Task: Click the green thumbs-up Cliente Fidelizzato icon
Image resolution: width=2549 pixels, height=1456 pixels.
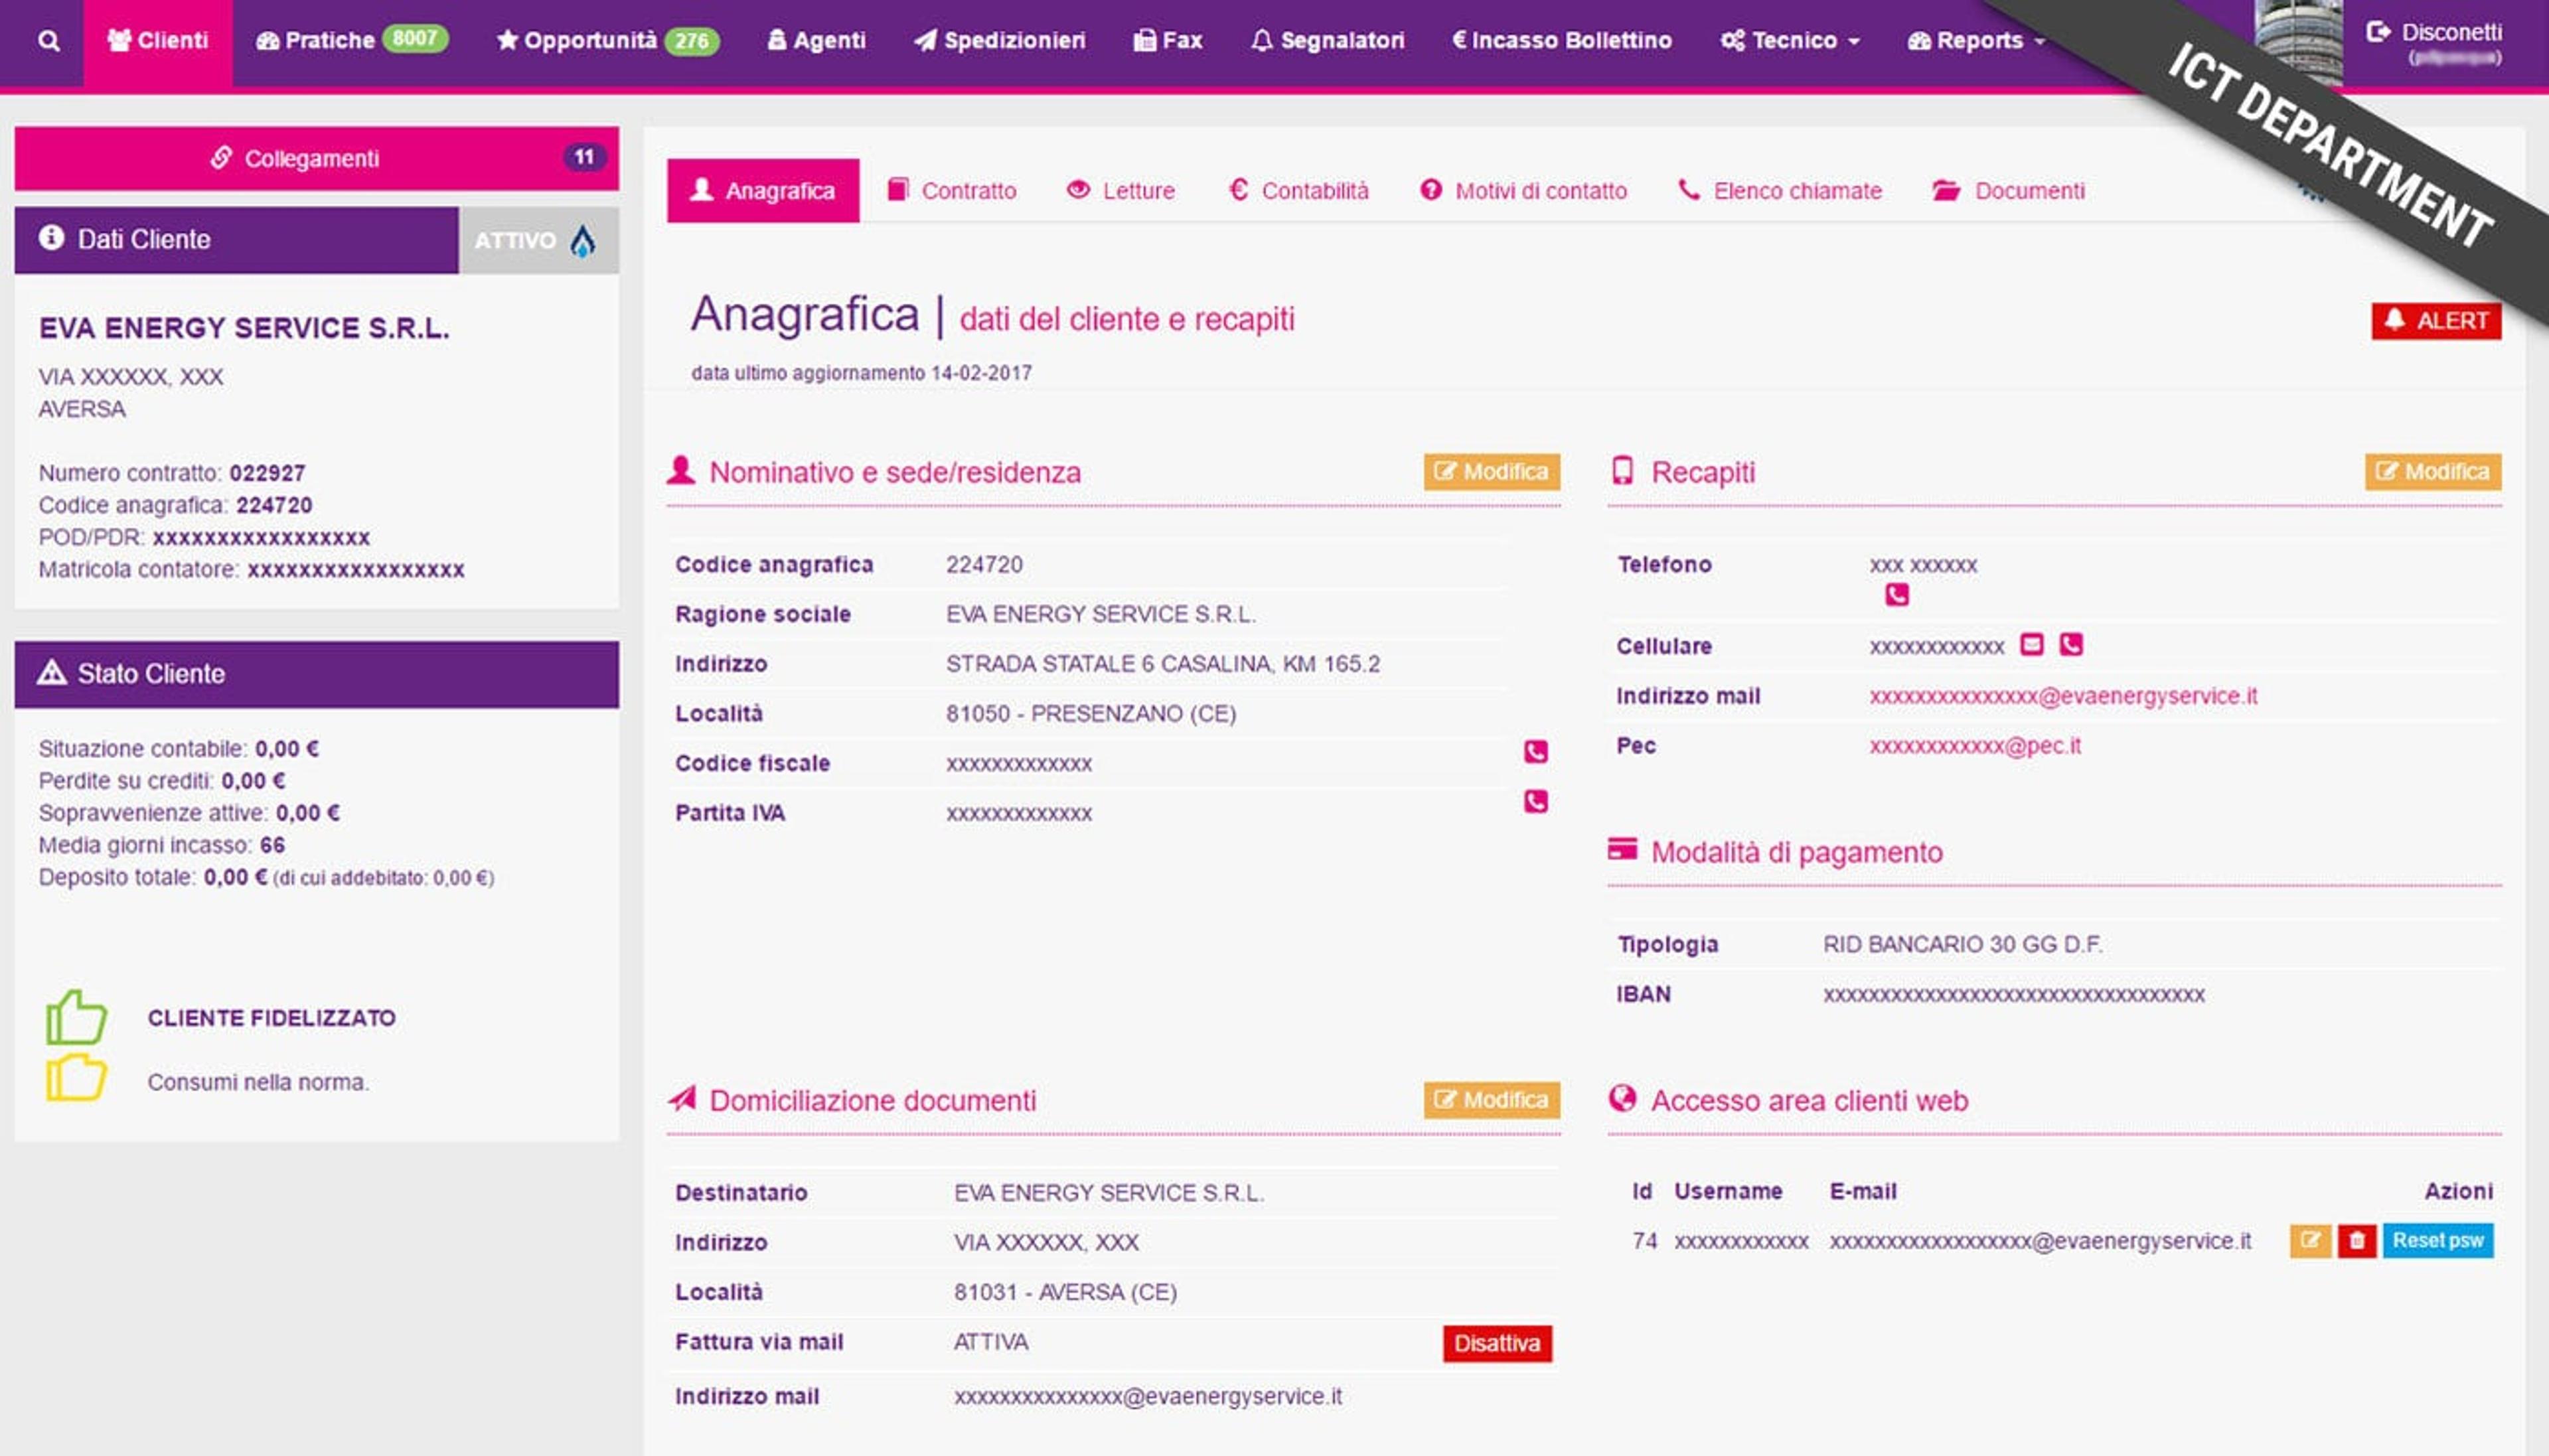Action: (76, 1017)
